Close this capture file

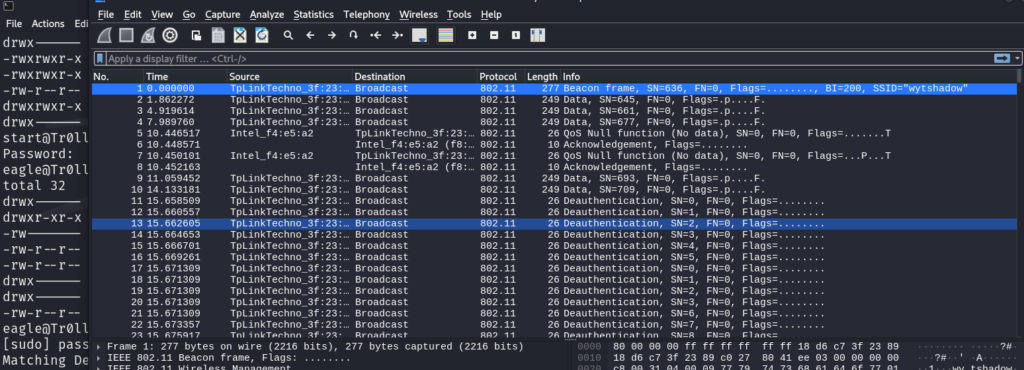coord(240,35)
